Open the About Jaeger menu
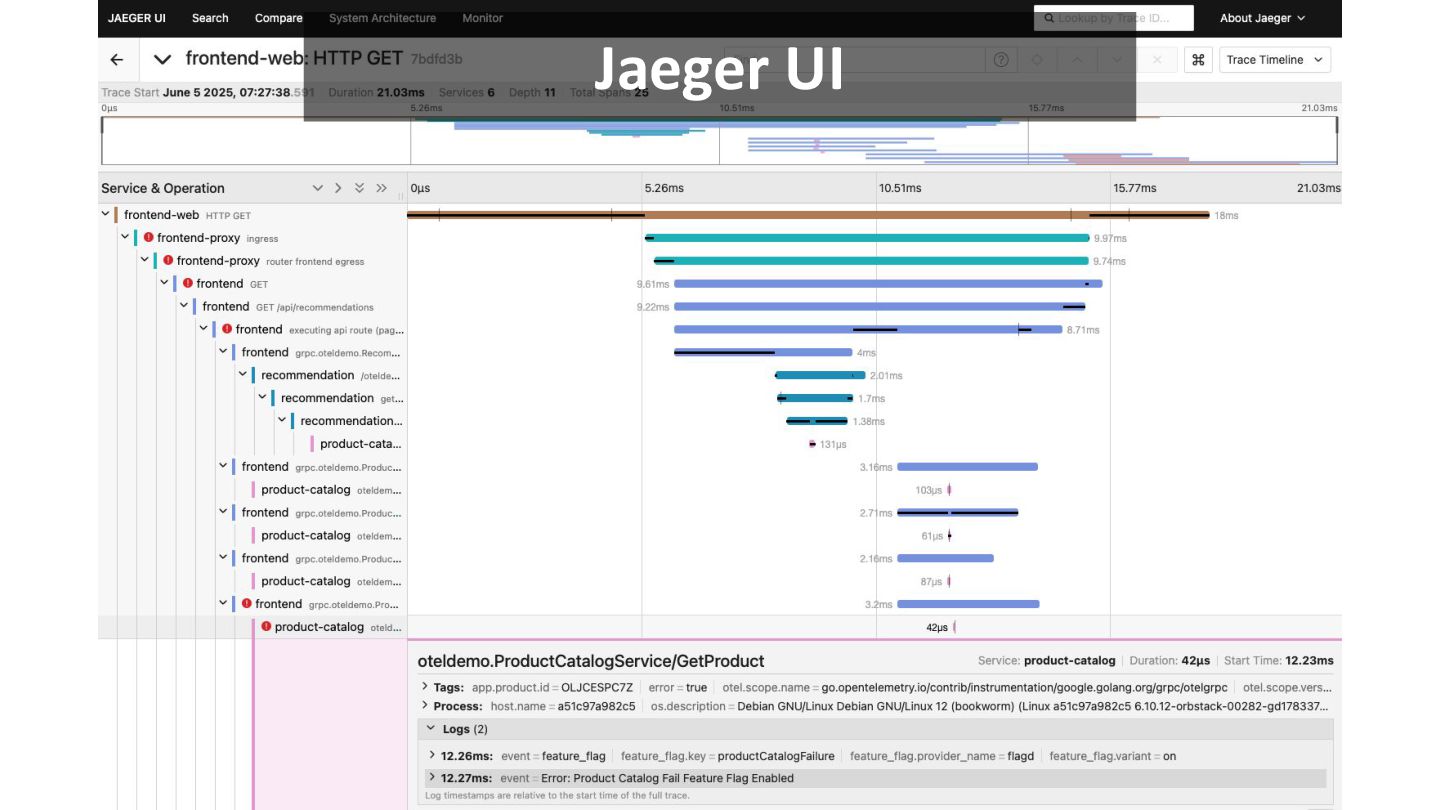The width and height of the screenshot is (1440, 810). pyautogui.click(x=1262, y=18)
